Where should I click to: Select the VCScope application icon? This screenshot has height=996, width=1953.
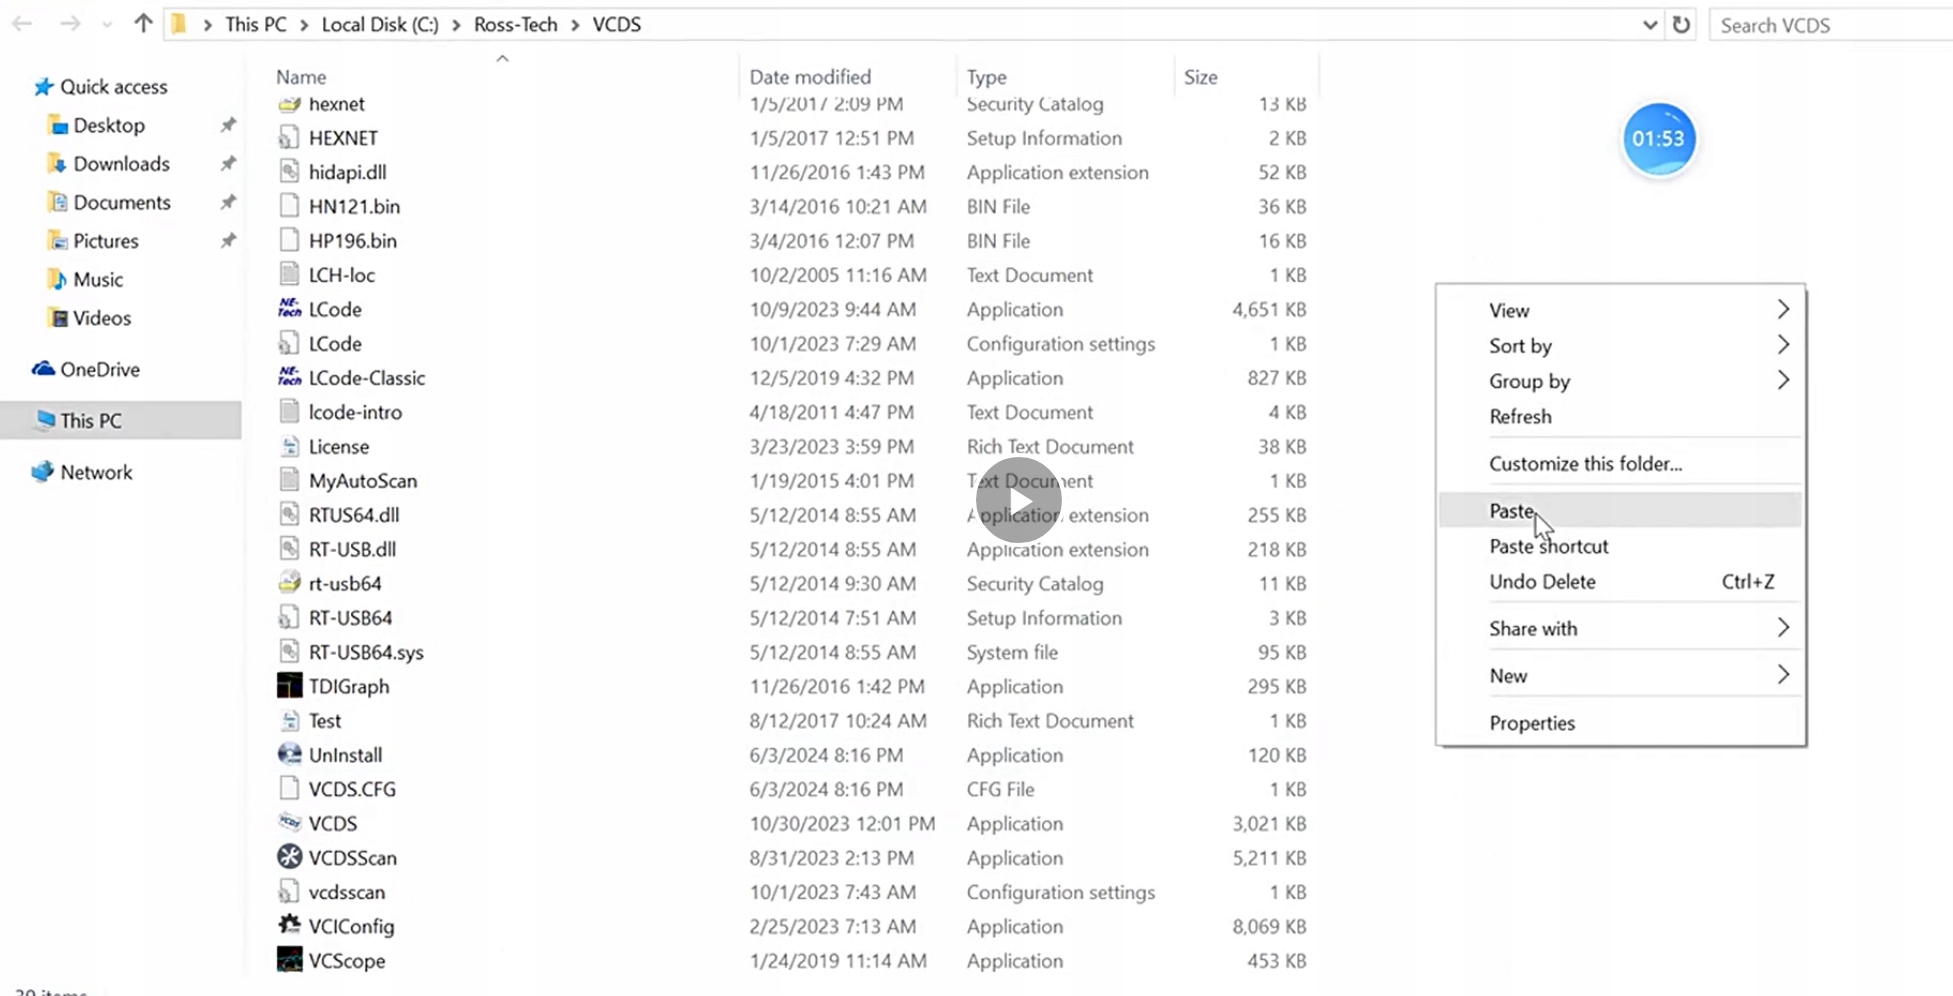coord(289,960)
